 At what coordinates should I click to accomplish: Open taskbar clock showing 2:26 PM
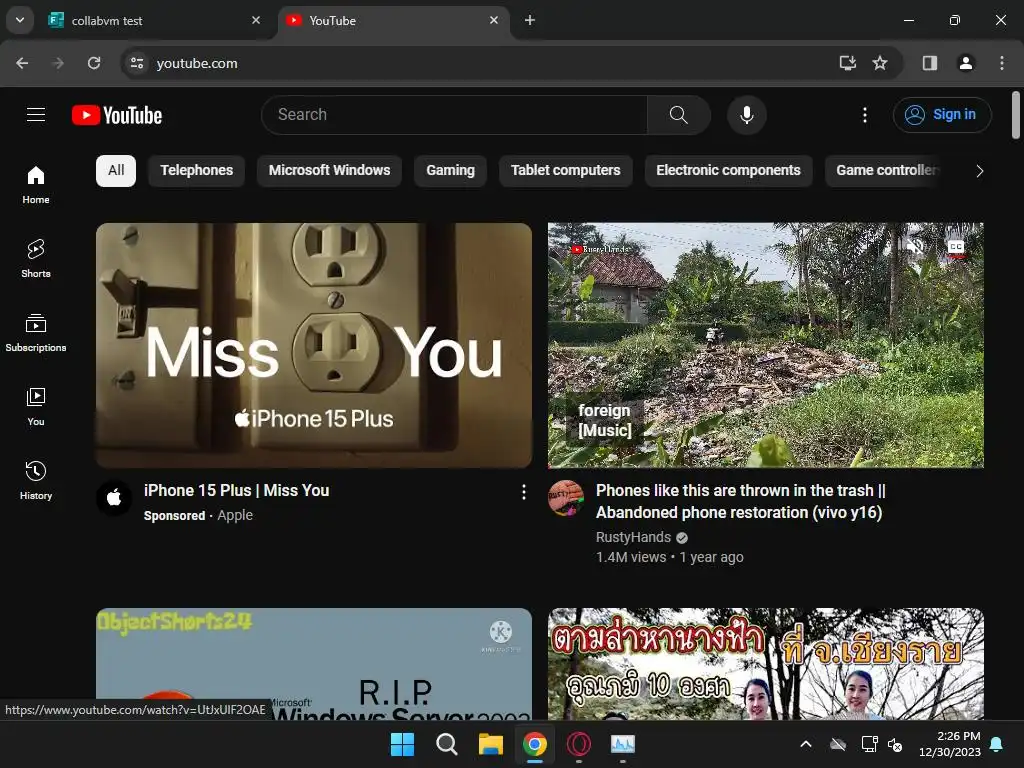pyautogui.click(x=950, y=744)
